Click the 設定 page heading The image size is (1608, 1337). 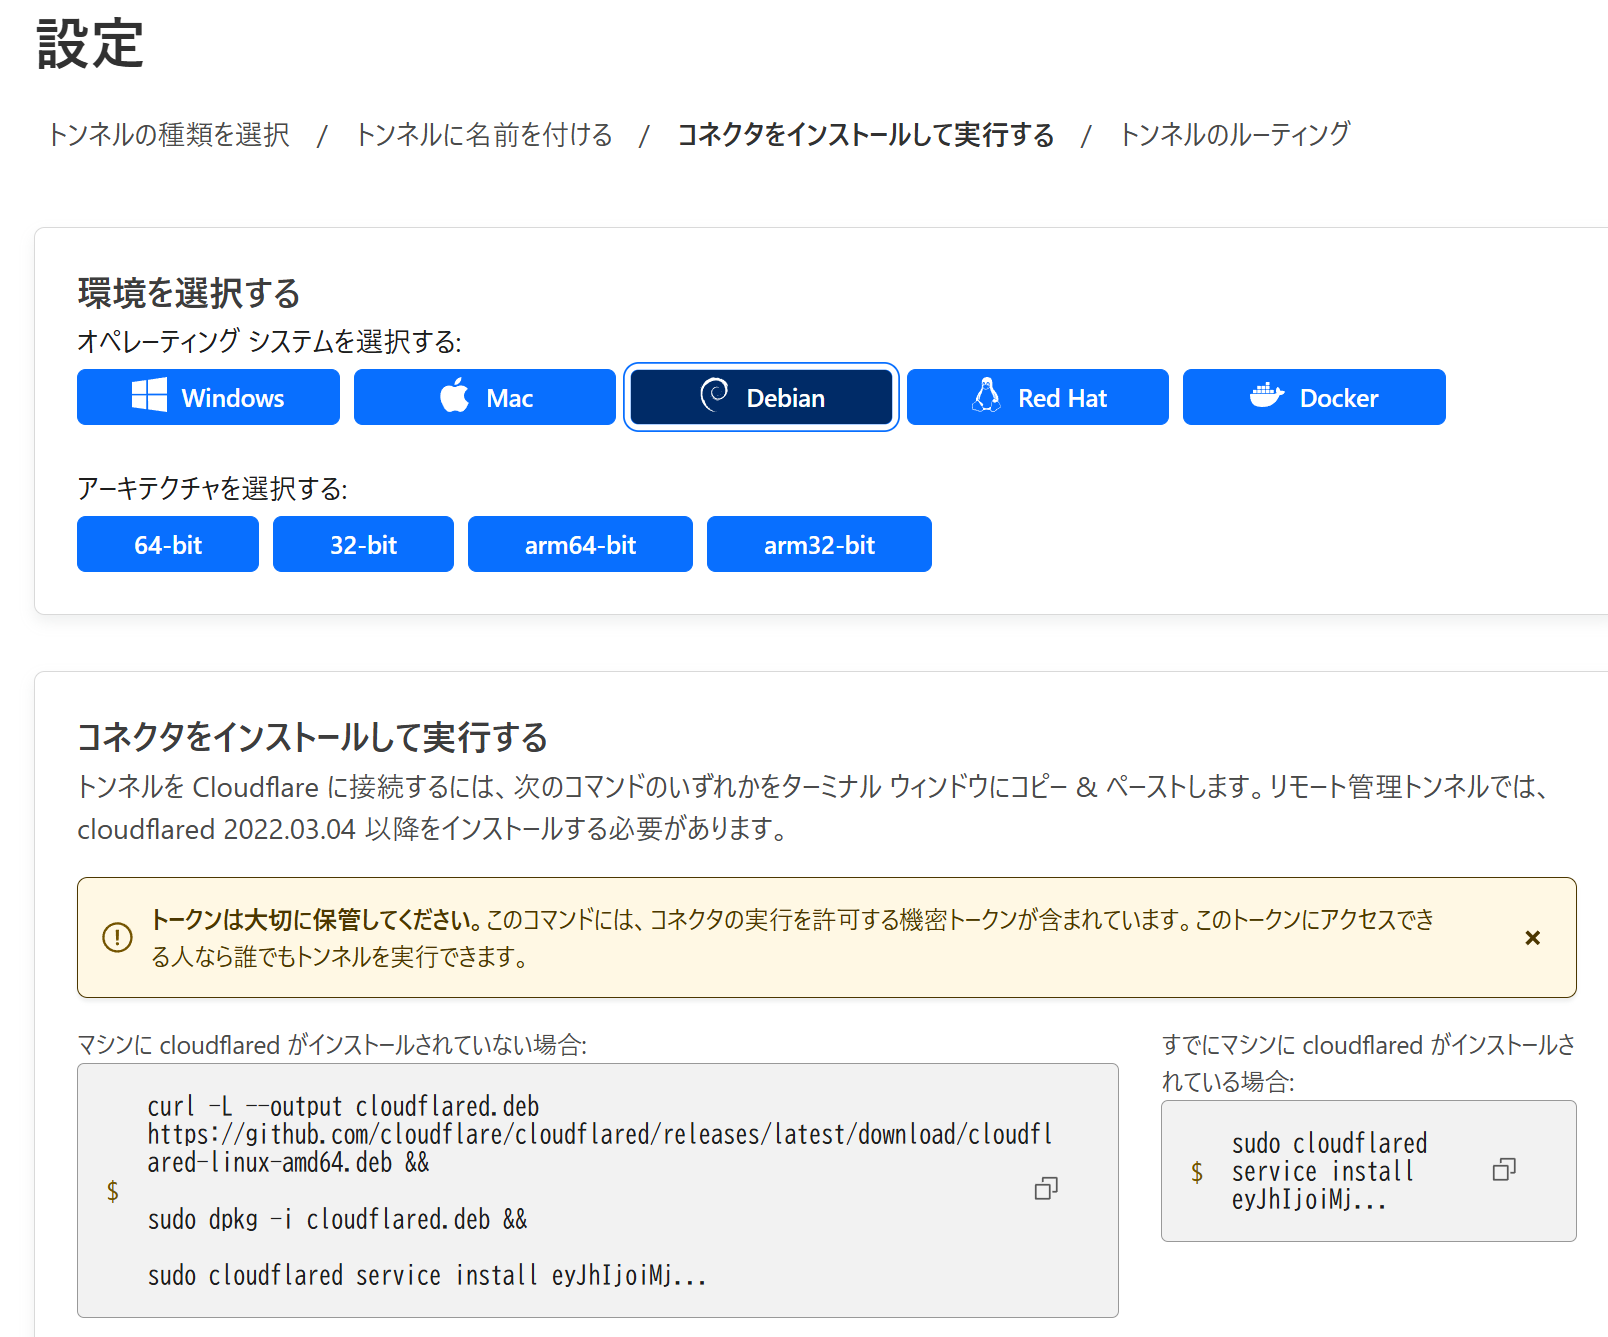tap(88, 44)
